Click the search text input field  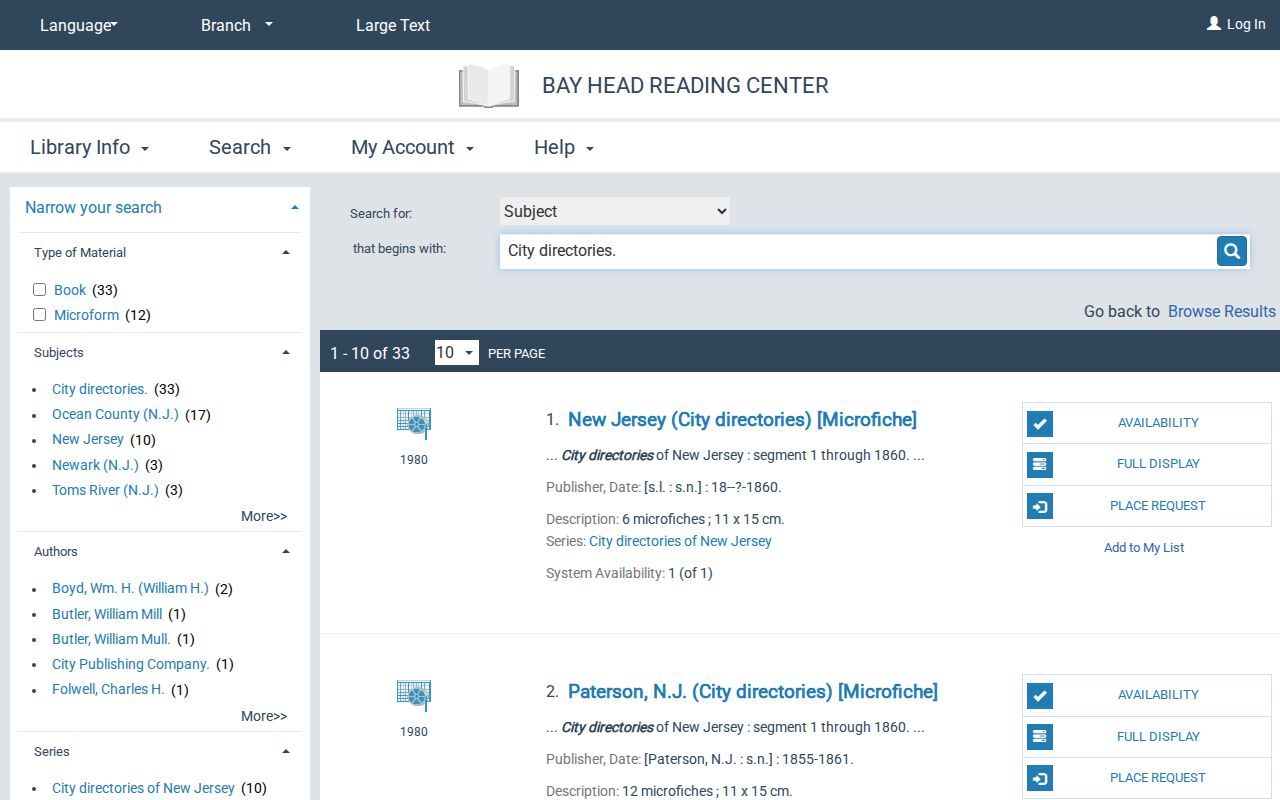tap(858, 251)
